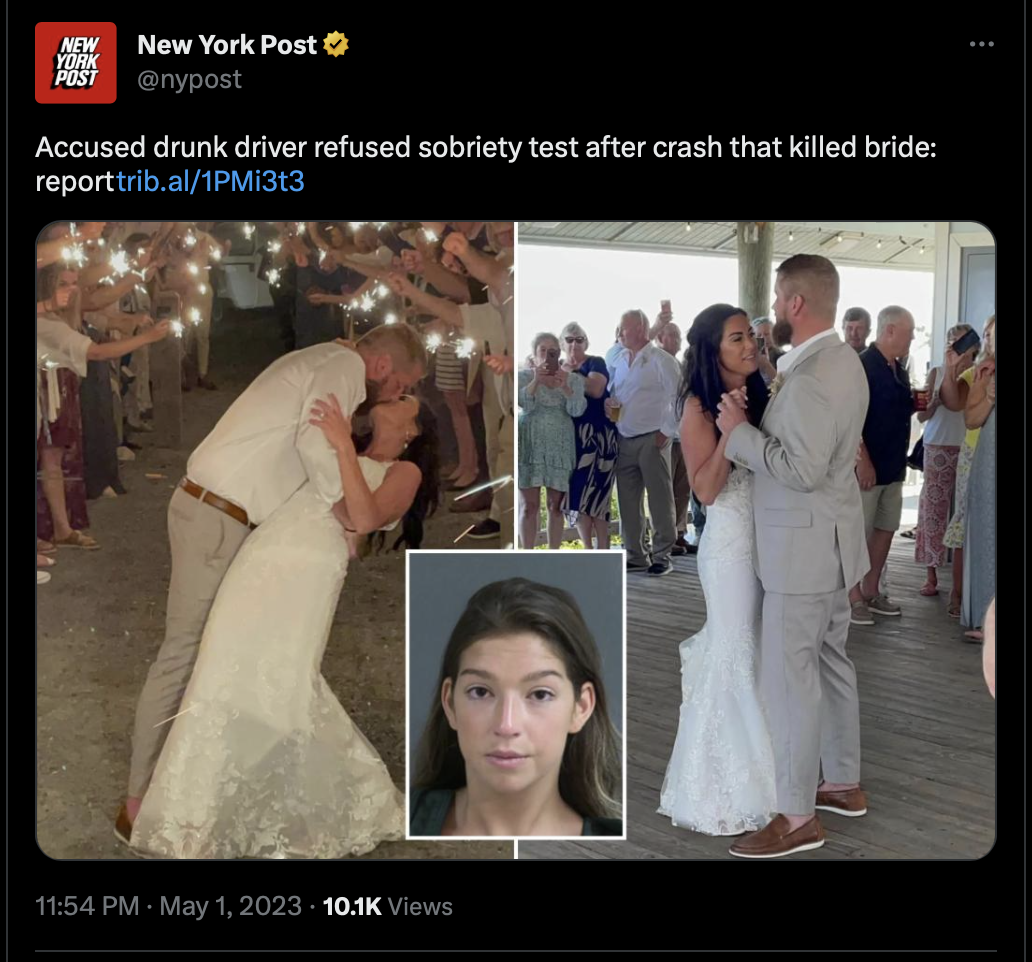This screenshot has width=1032, height=962.
Task: Open the three-dot more options menu
Action: tap(981, 44)
